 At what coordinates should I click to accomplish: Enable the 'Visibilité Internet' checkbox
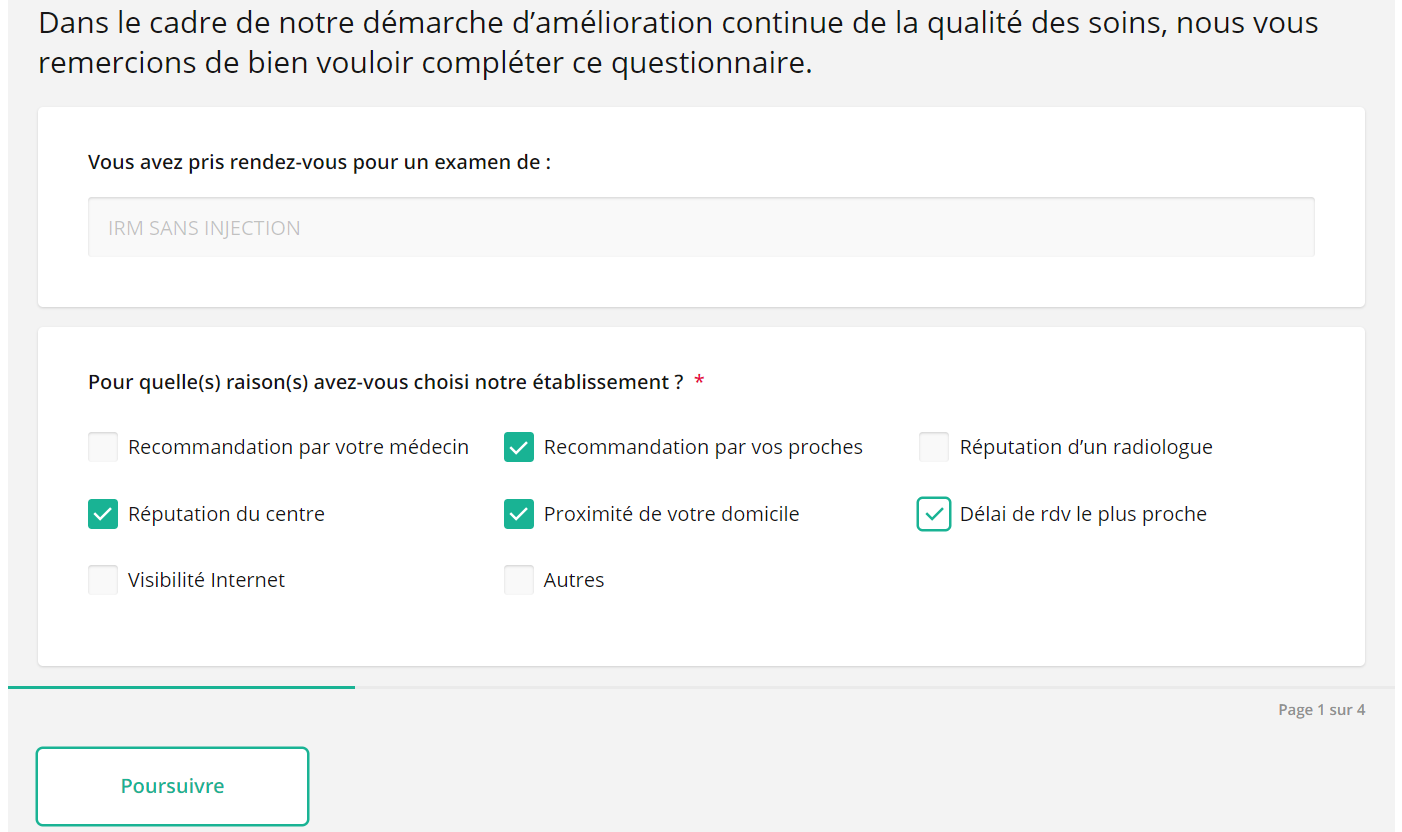[x=103, y=580]
